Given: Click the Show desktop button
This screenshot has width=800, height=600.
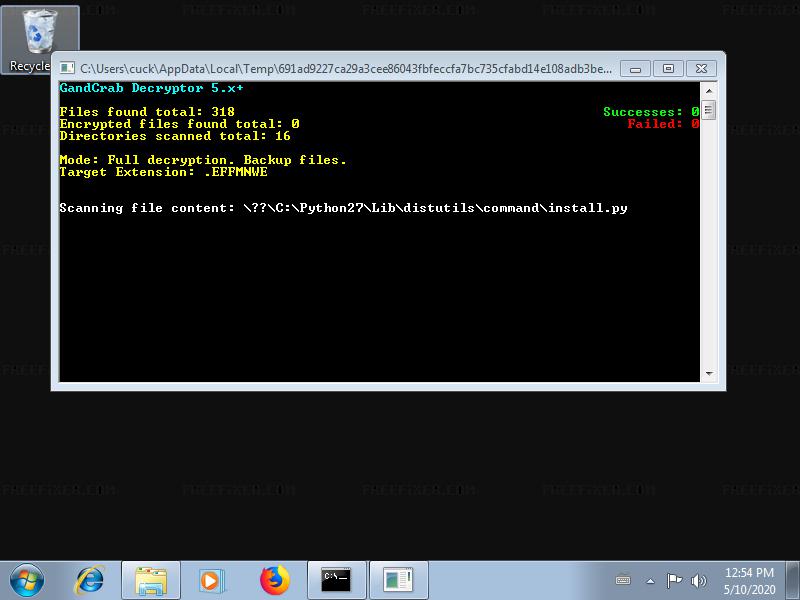Looking at the screenshot, I should point(792,580).
